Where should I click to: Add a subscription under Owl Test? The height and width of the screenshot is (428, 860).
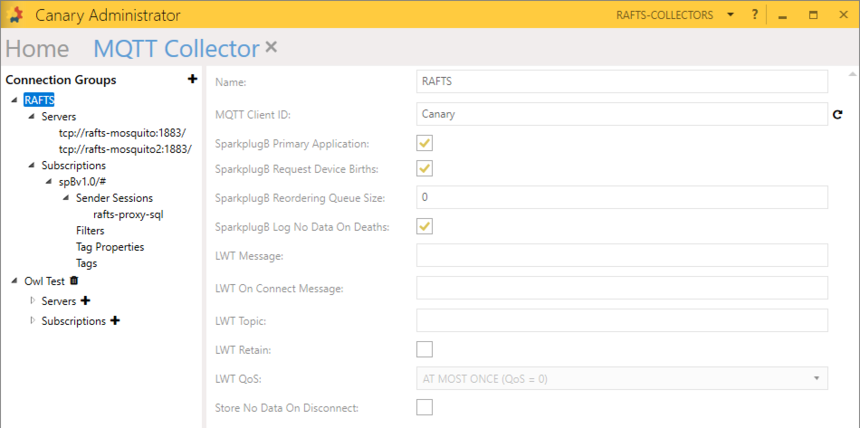115,321
